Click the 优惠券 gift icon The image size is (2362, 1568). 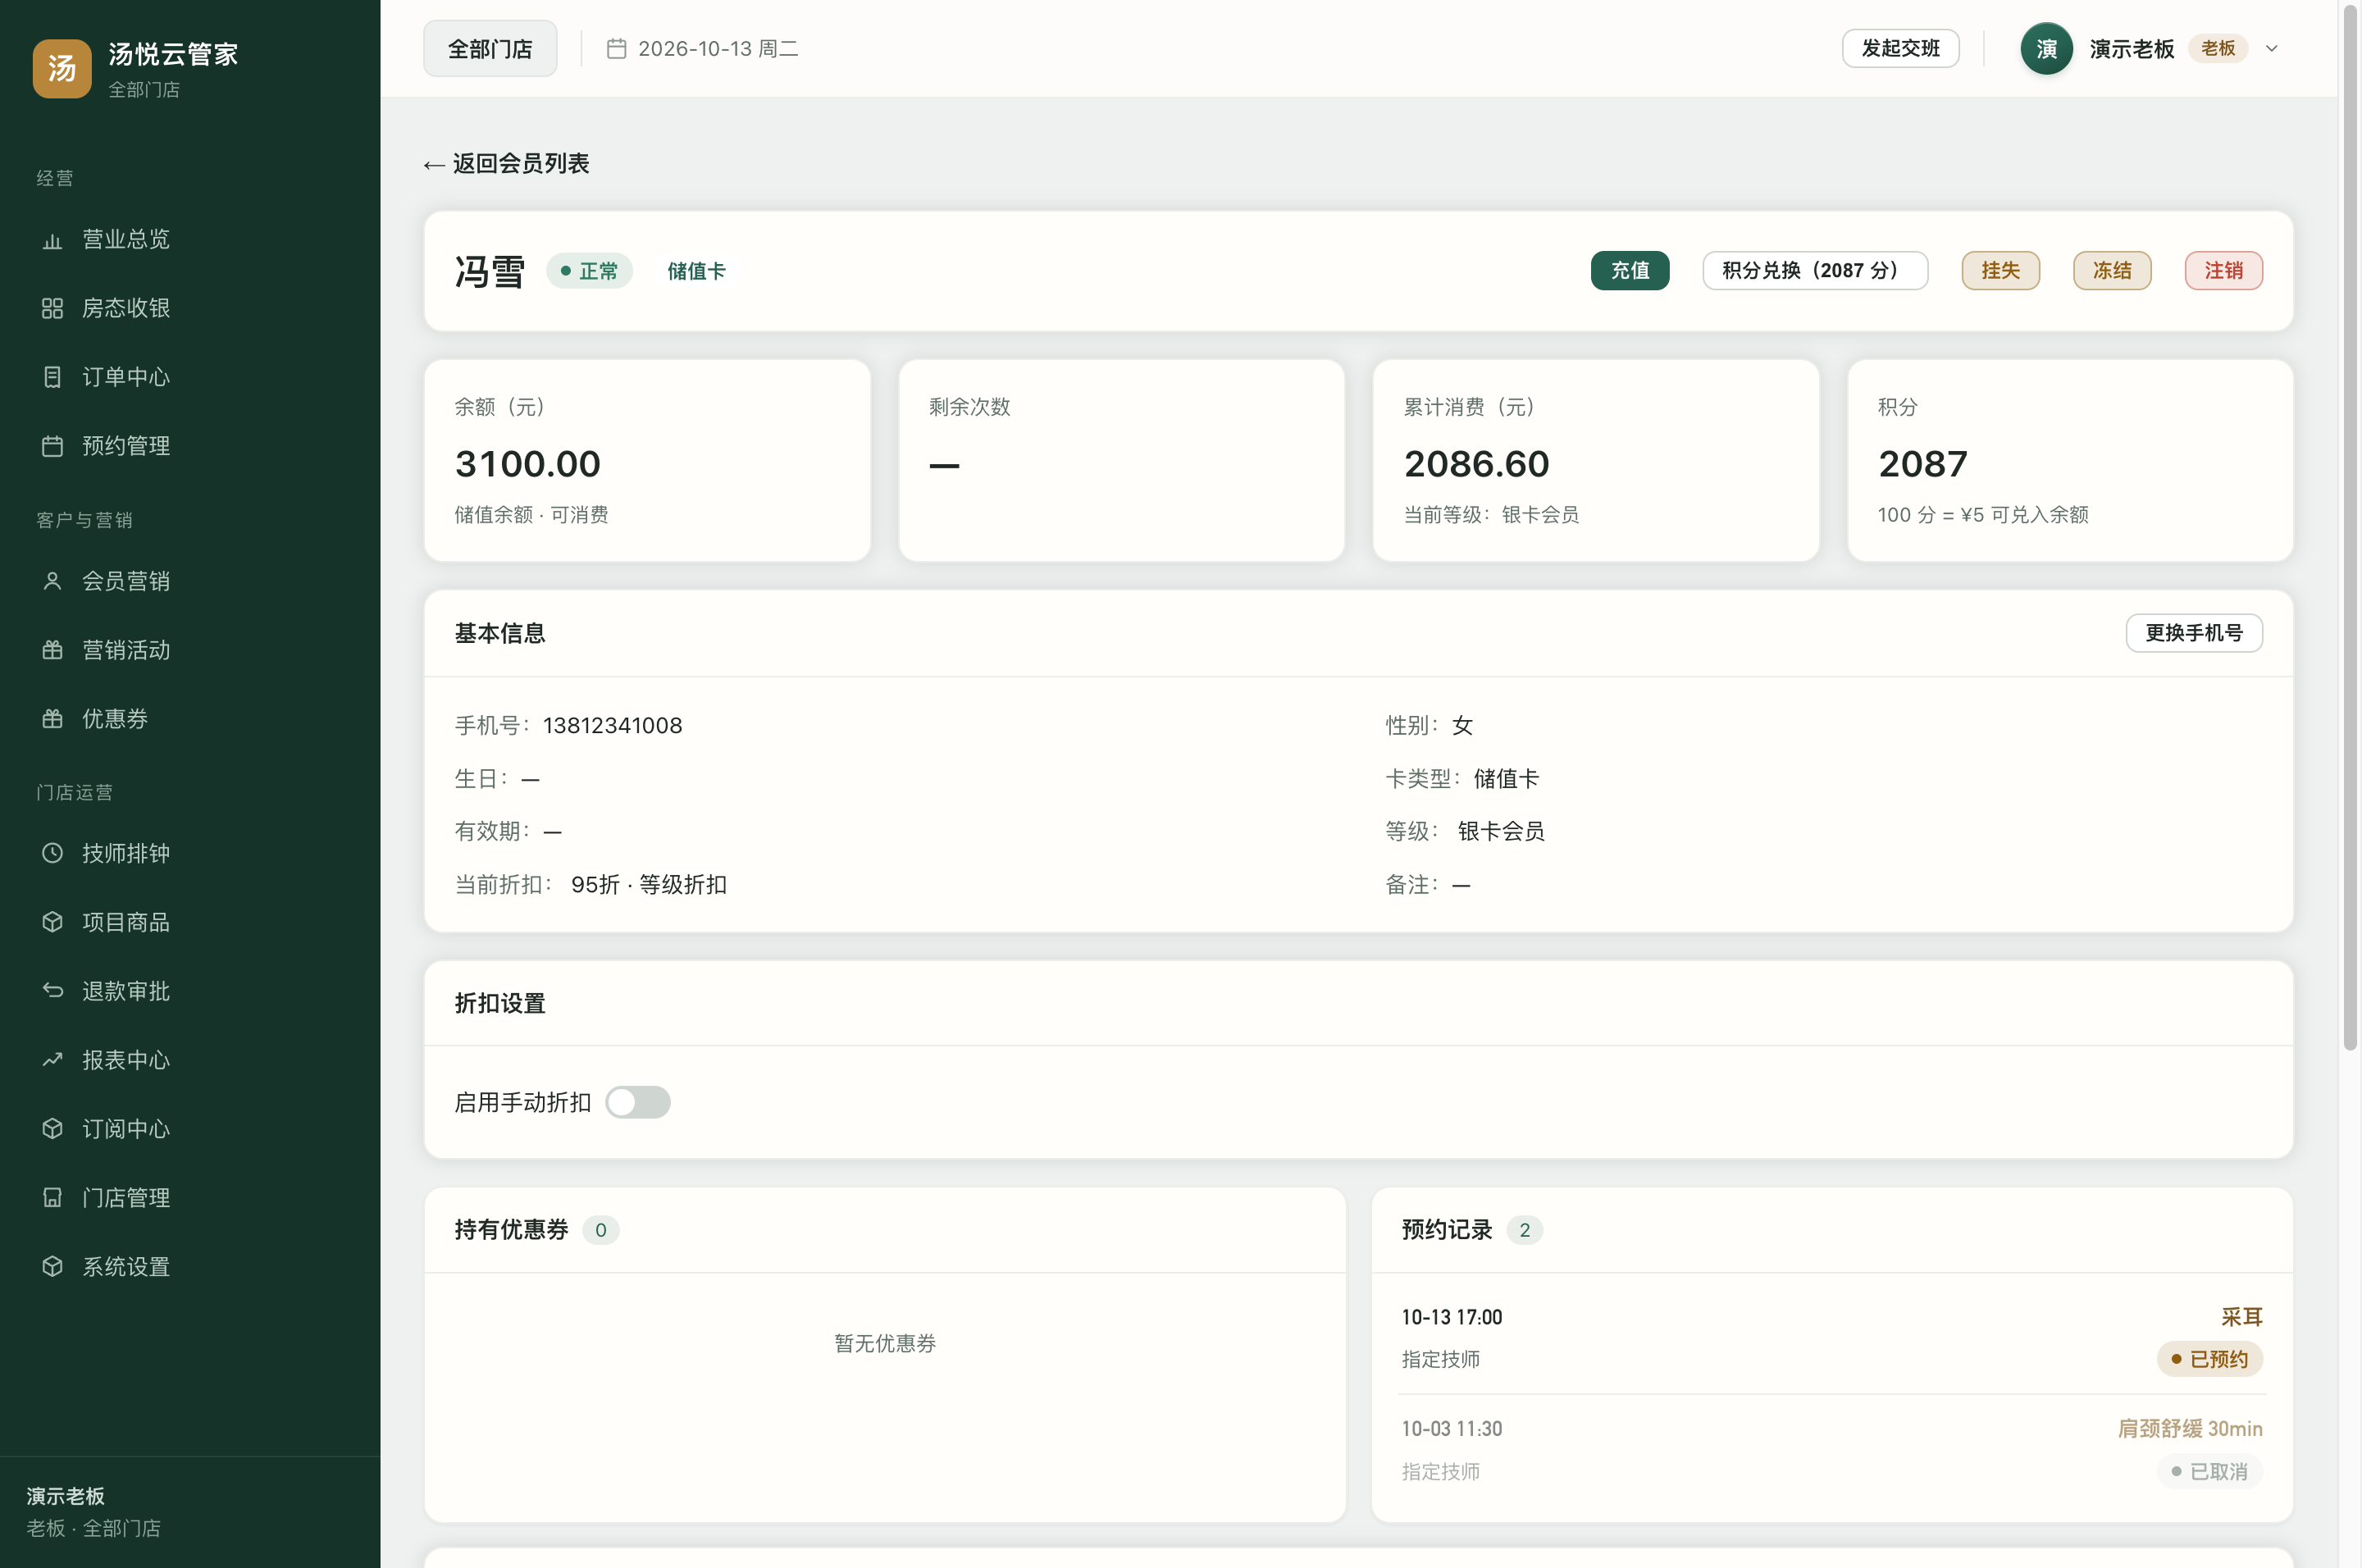52,719
